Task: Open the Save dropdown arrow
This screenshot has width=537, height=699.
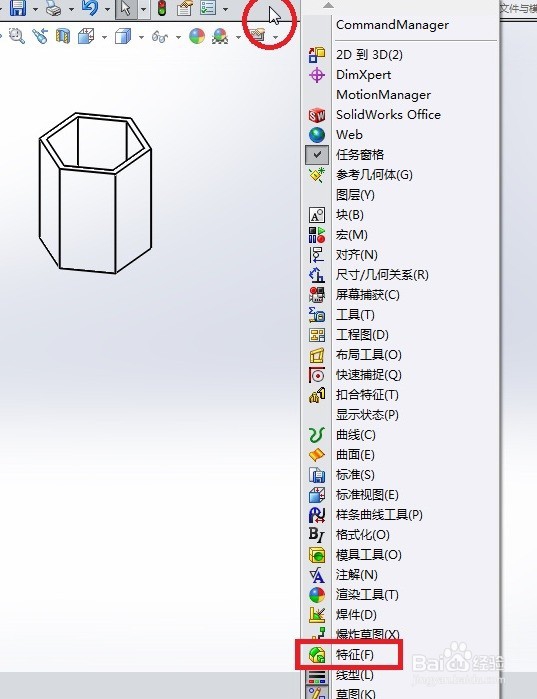Action: point(35,9)
